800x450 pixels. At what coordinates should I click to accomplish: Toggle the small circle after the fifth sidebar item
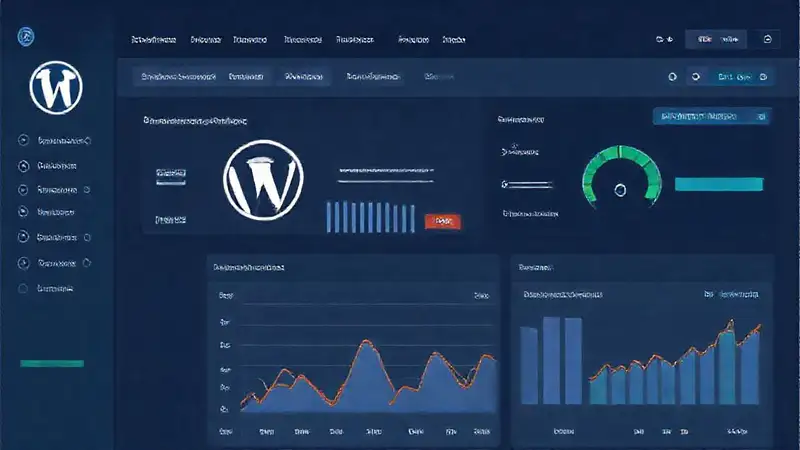(x=87, y=237)
